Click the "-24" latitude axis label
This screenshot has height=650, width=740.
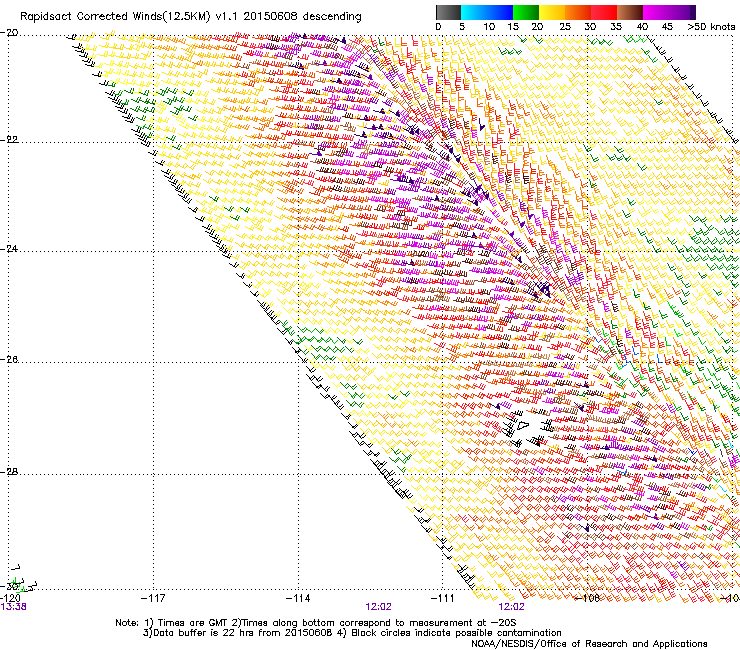(x=9, y=249)
